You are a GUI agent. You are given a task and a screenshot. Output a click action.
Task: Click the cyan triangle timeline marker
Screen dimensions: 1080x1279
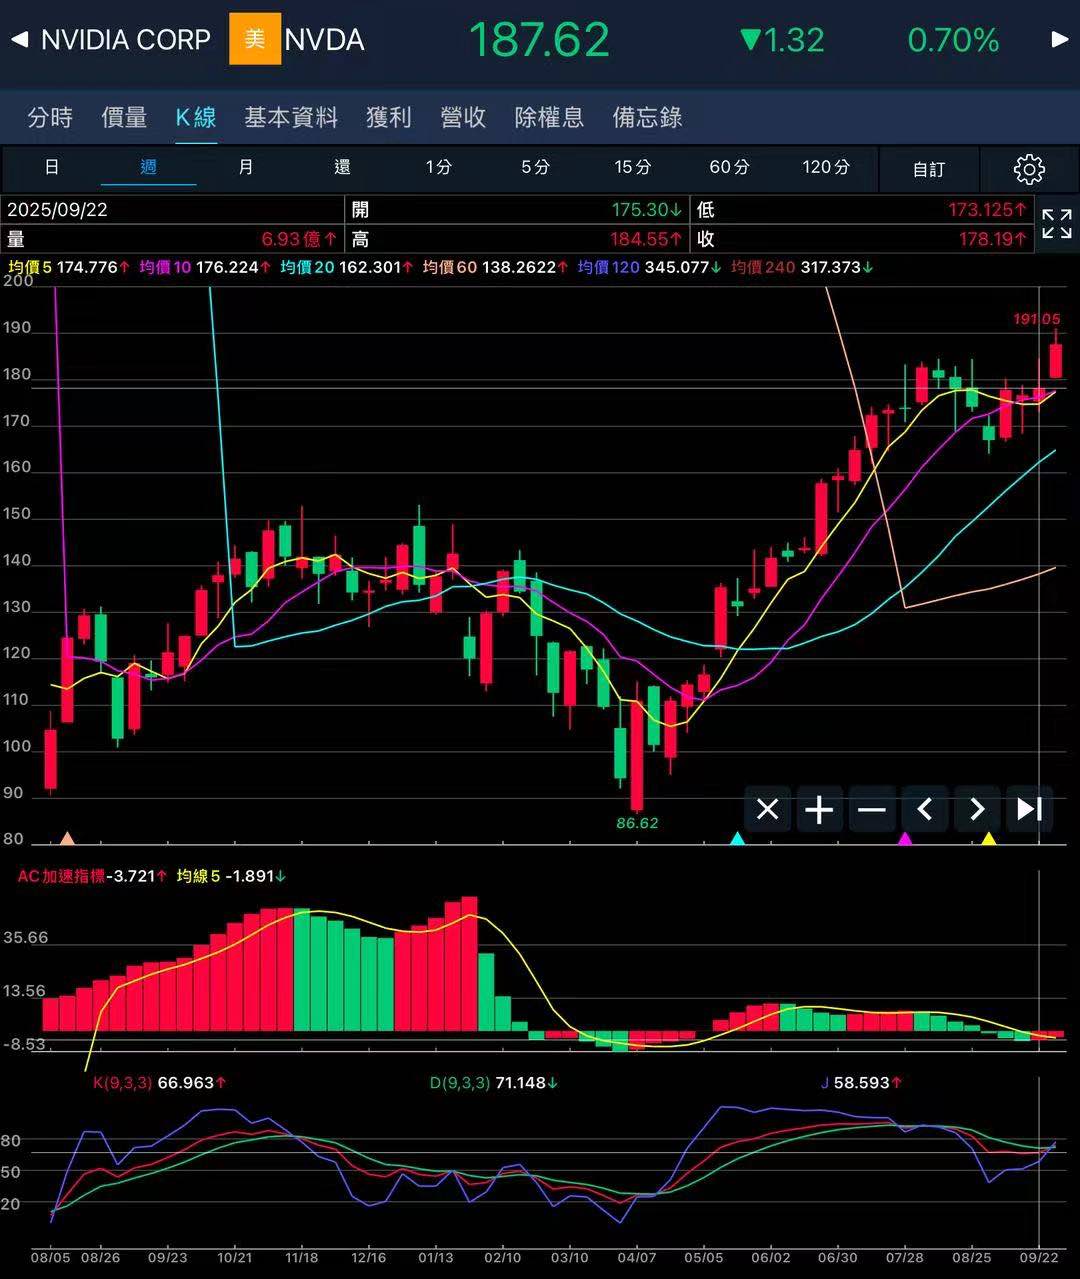[x=738, y=838]
